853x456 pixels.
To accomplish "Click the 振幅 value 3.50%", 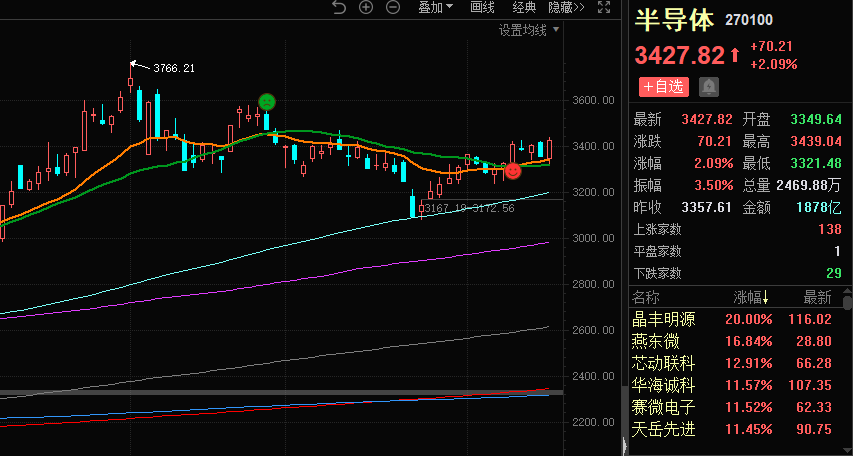I will [714, 186].
